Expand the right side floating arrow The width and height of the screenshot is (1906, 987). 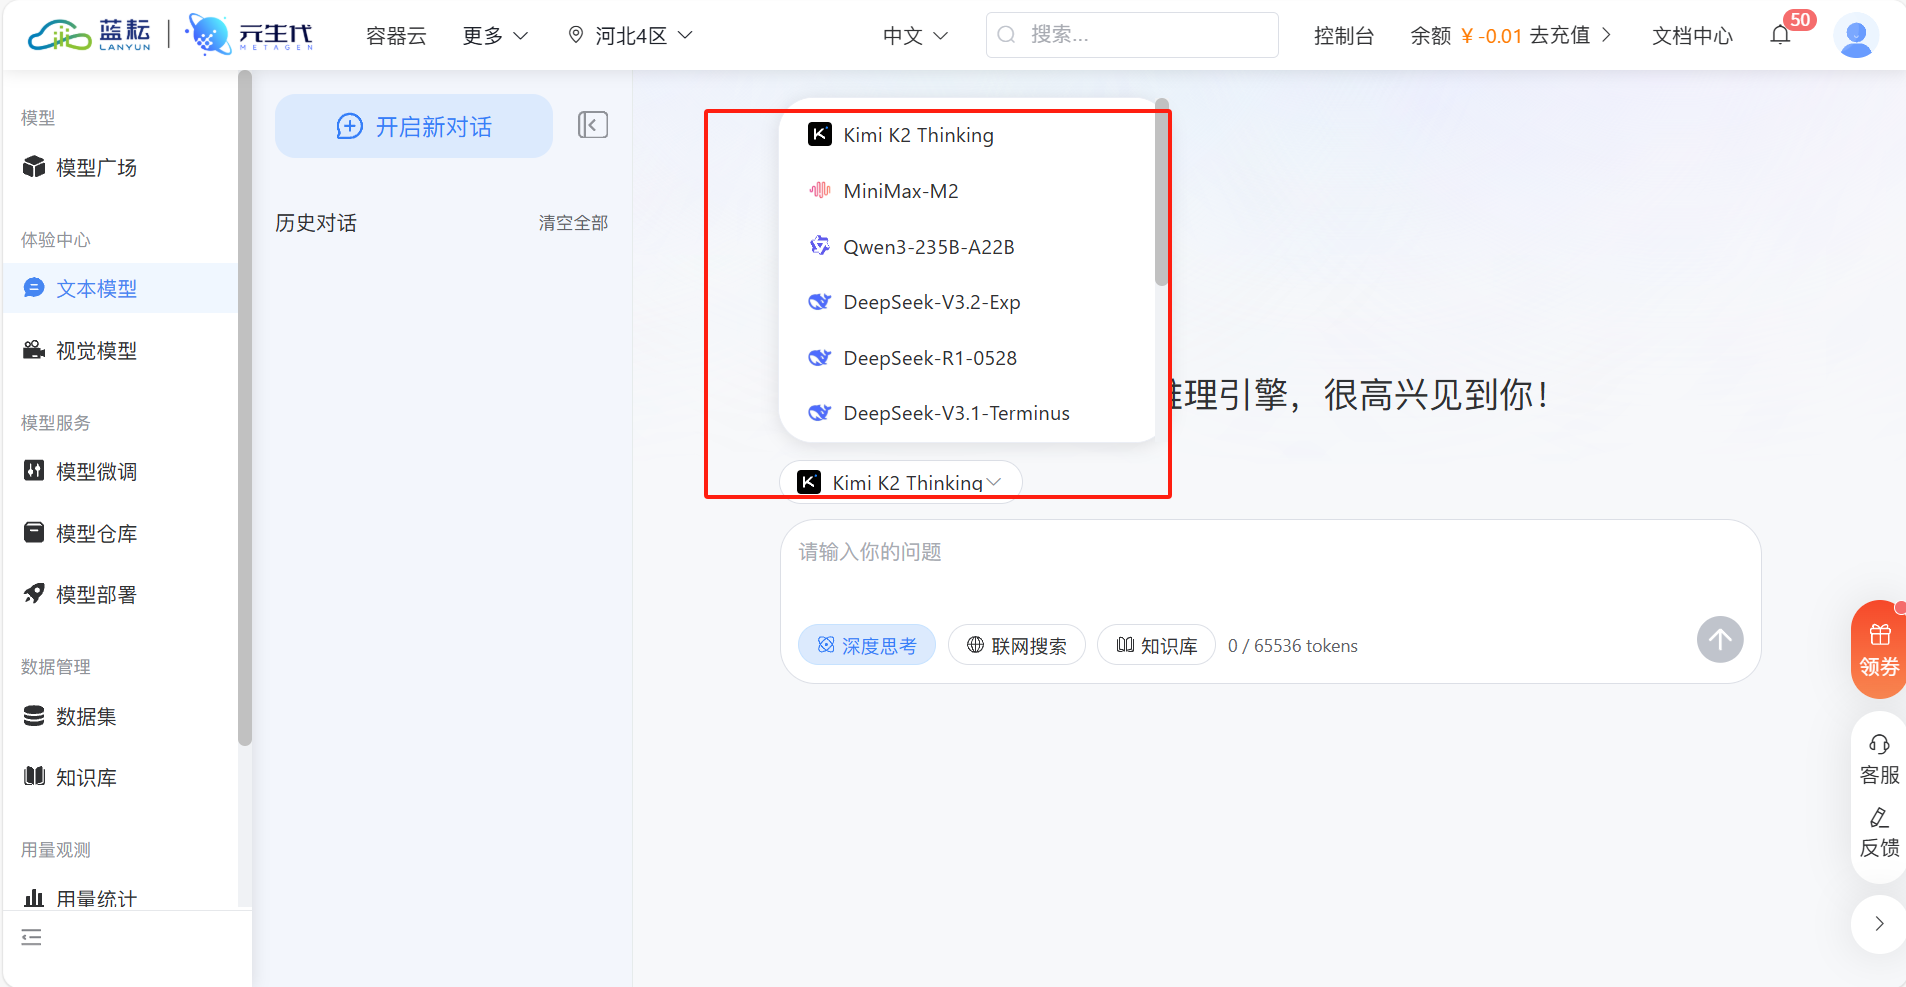[1879, 924]
